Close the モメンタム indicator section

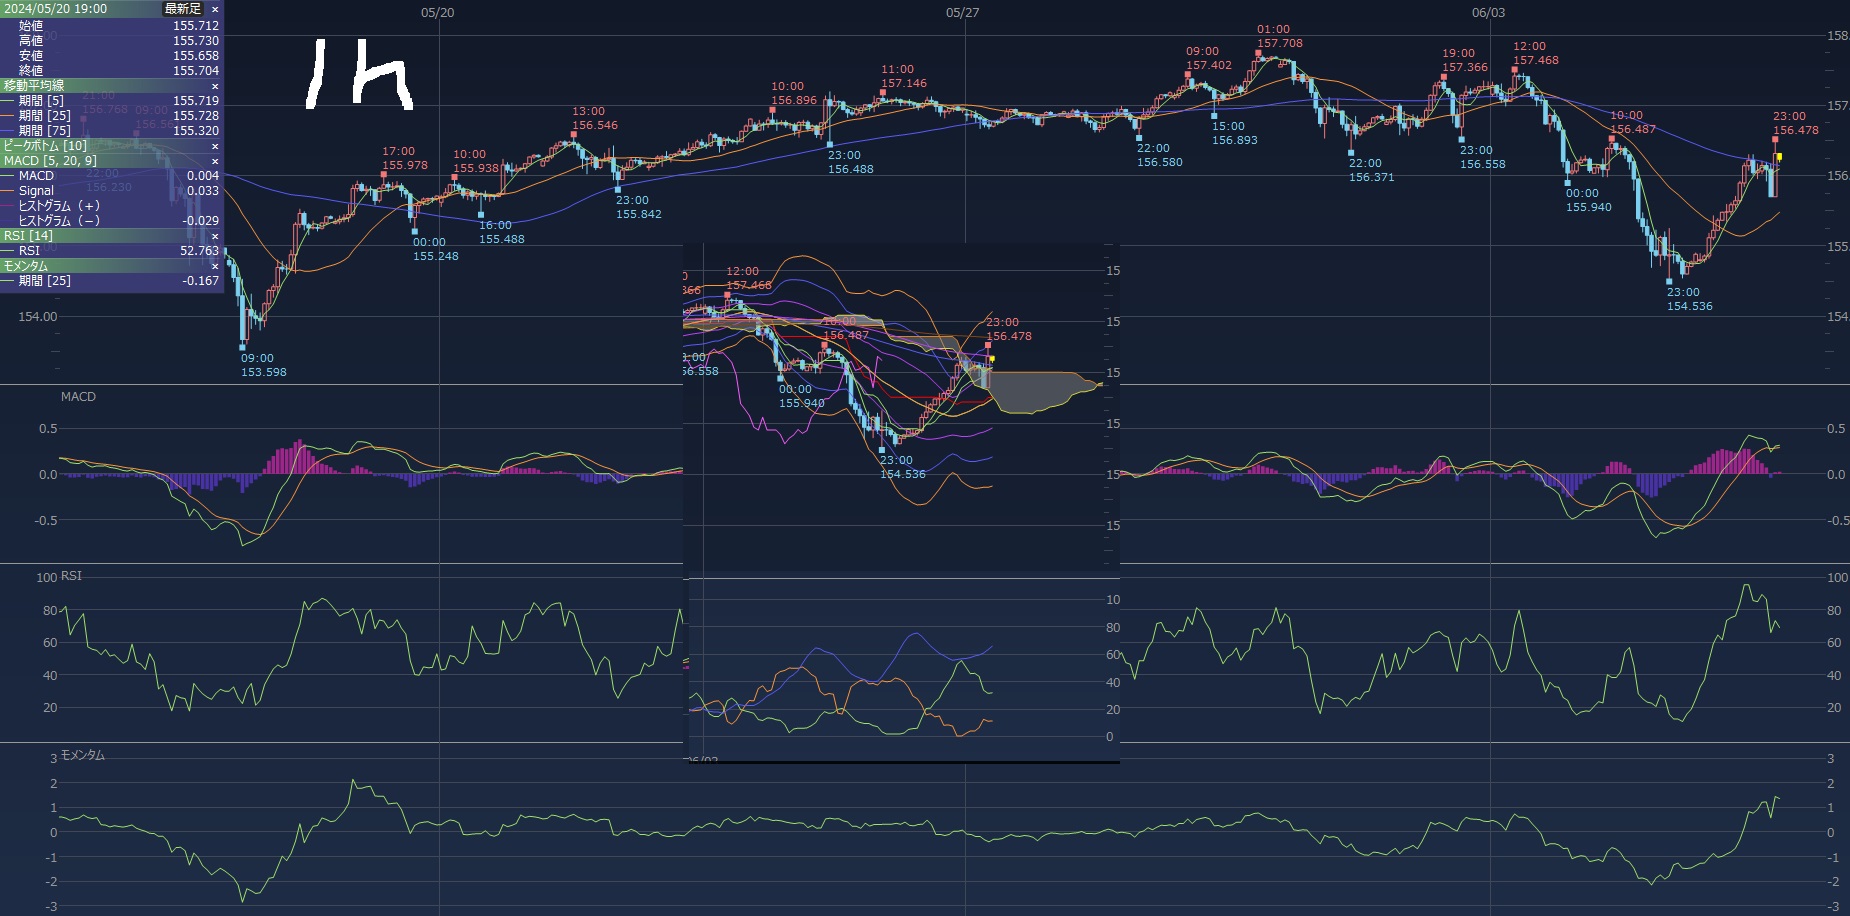click(x=215, y=266)
